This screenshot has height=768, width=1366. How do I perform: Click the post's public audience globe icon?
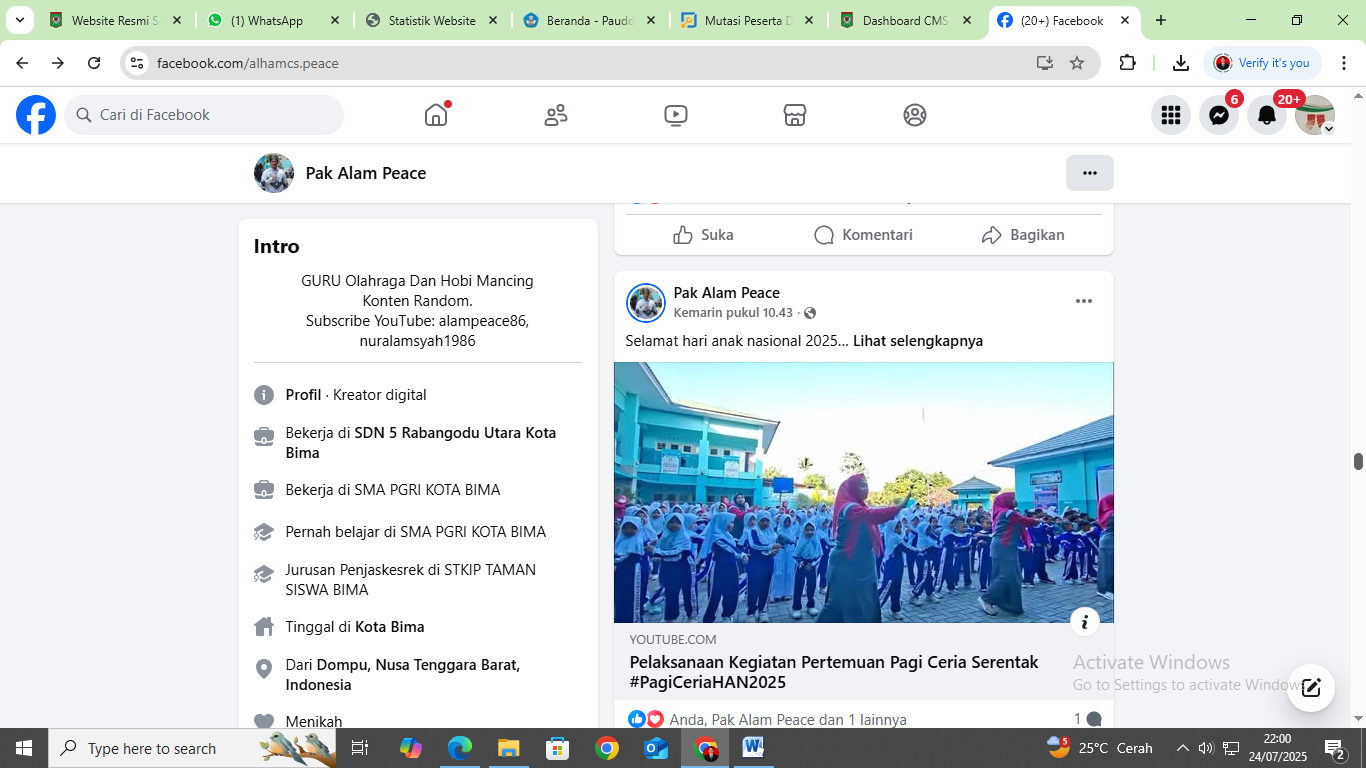click(810, 313)
